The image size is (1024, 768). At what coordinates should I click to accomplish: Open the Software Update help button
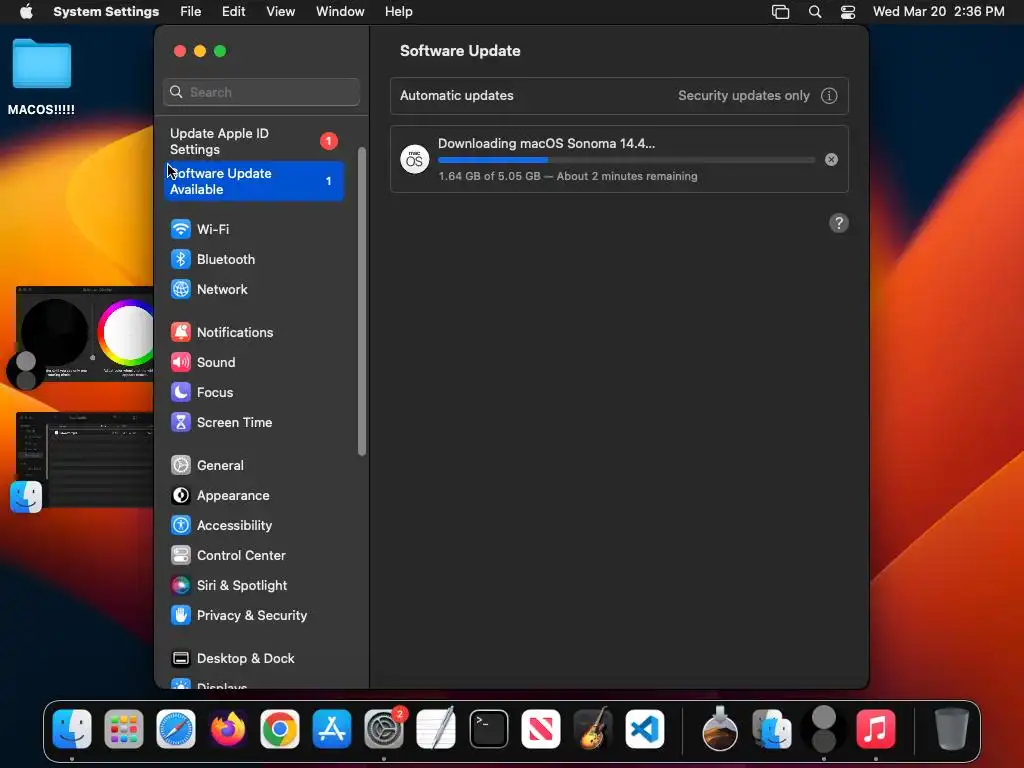point(839,223)
